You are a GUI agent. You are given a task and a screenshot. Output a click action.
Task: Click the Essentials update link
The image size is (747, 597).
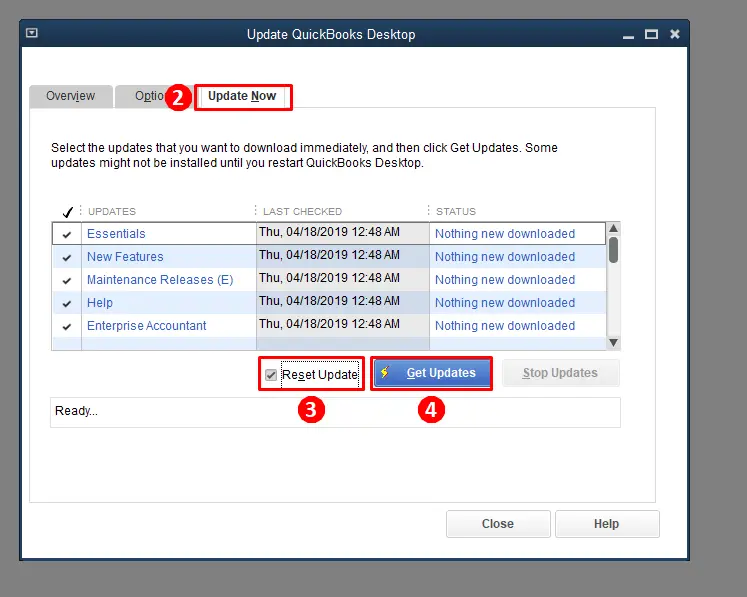(x=116, y=234)
